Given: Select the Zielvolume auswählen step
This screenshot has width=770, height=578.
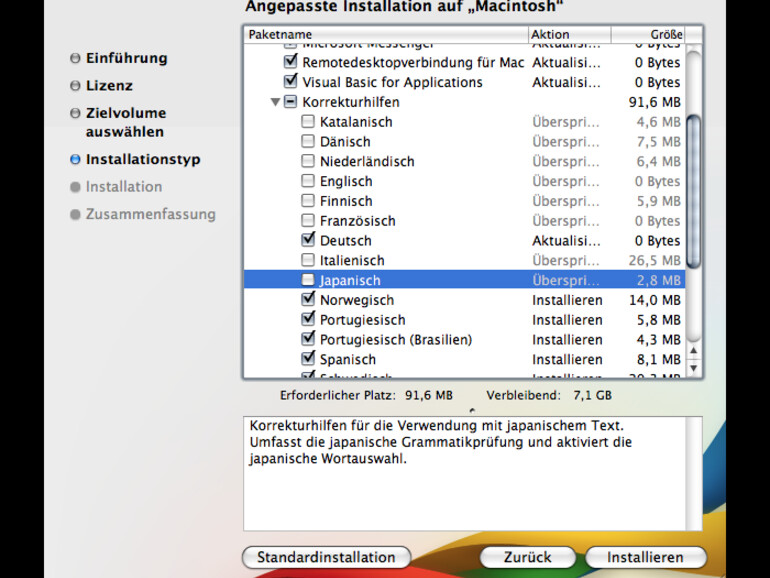Looking at the screenshot, I should 126,122.
